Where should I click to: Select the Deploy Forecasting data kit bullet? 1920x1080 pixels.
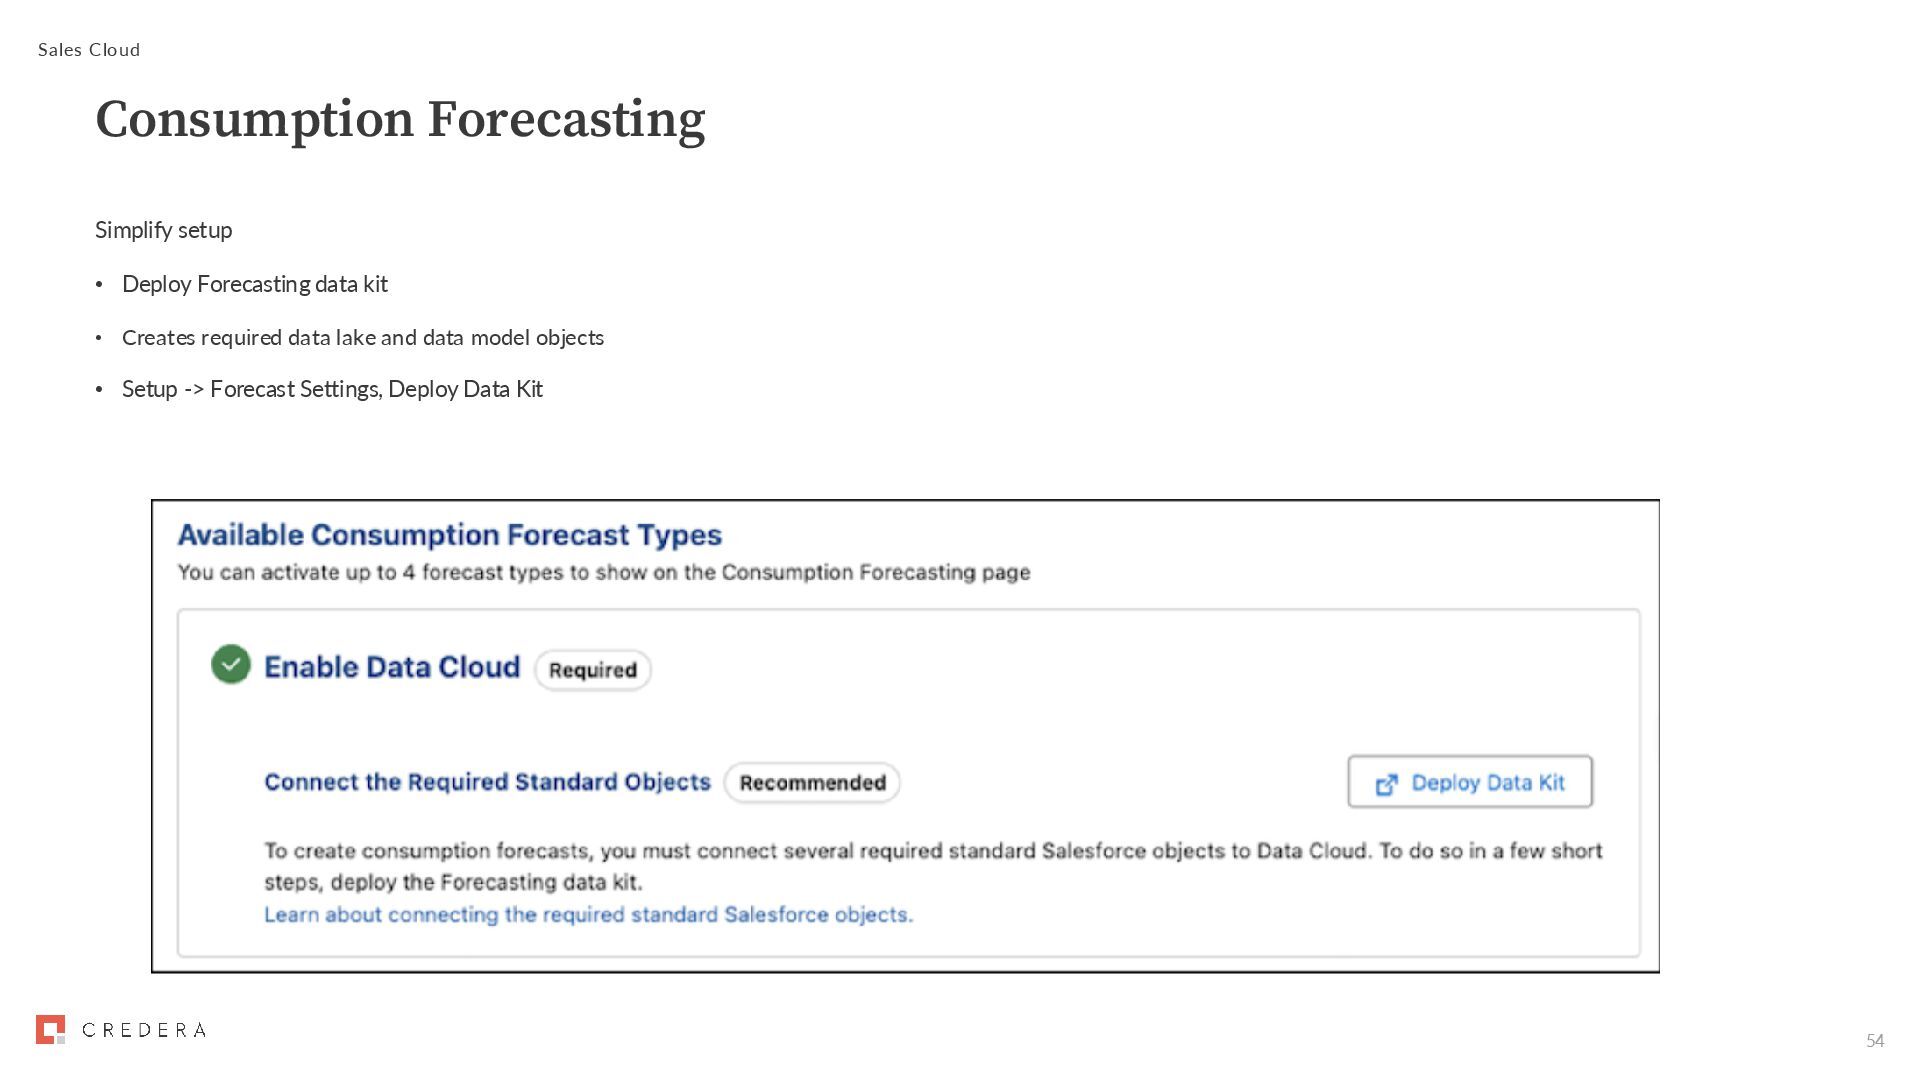(x=255, y=284)
